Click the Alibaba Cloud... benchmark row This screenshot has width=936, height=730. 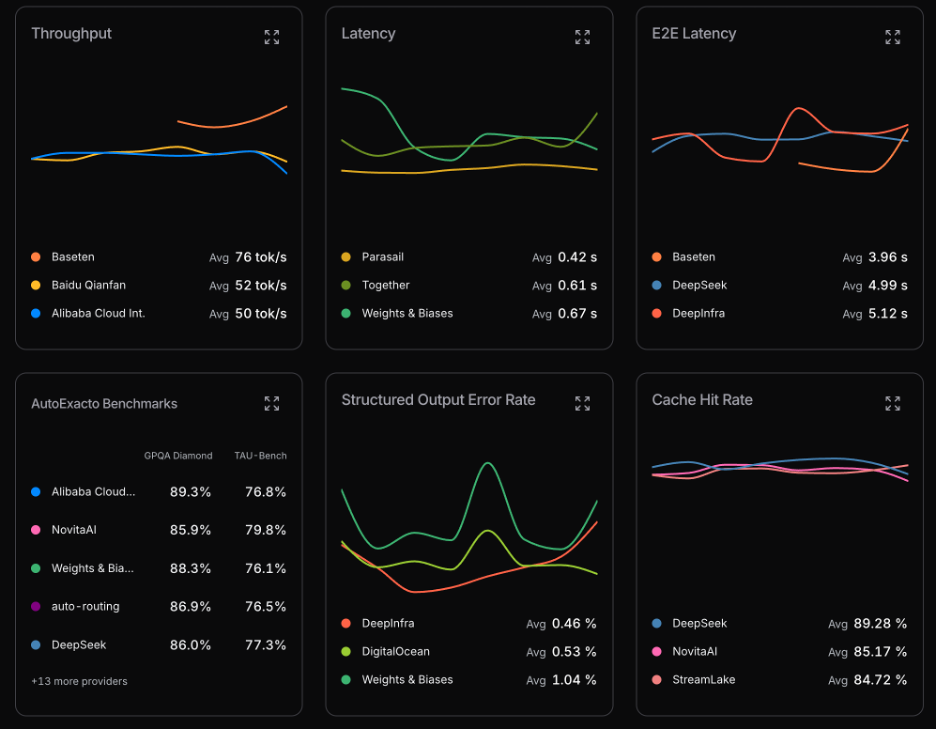click(159, 492)
